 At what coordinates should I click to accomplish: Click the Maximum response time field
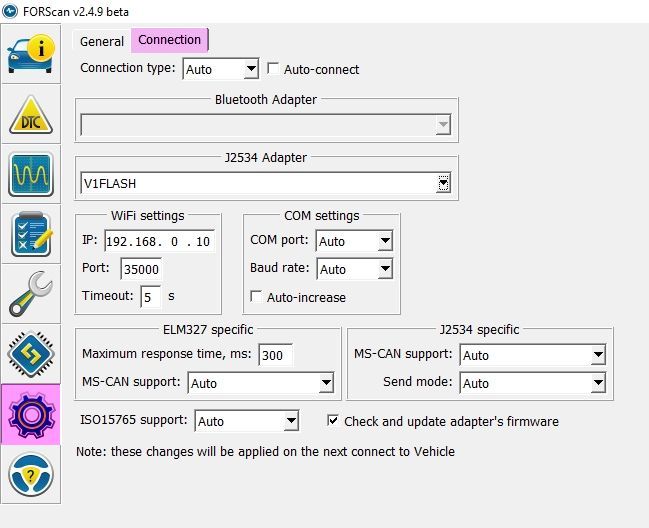[275, 355]
